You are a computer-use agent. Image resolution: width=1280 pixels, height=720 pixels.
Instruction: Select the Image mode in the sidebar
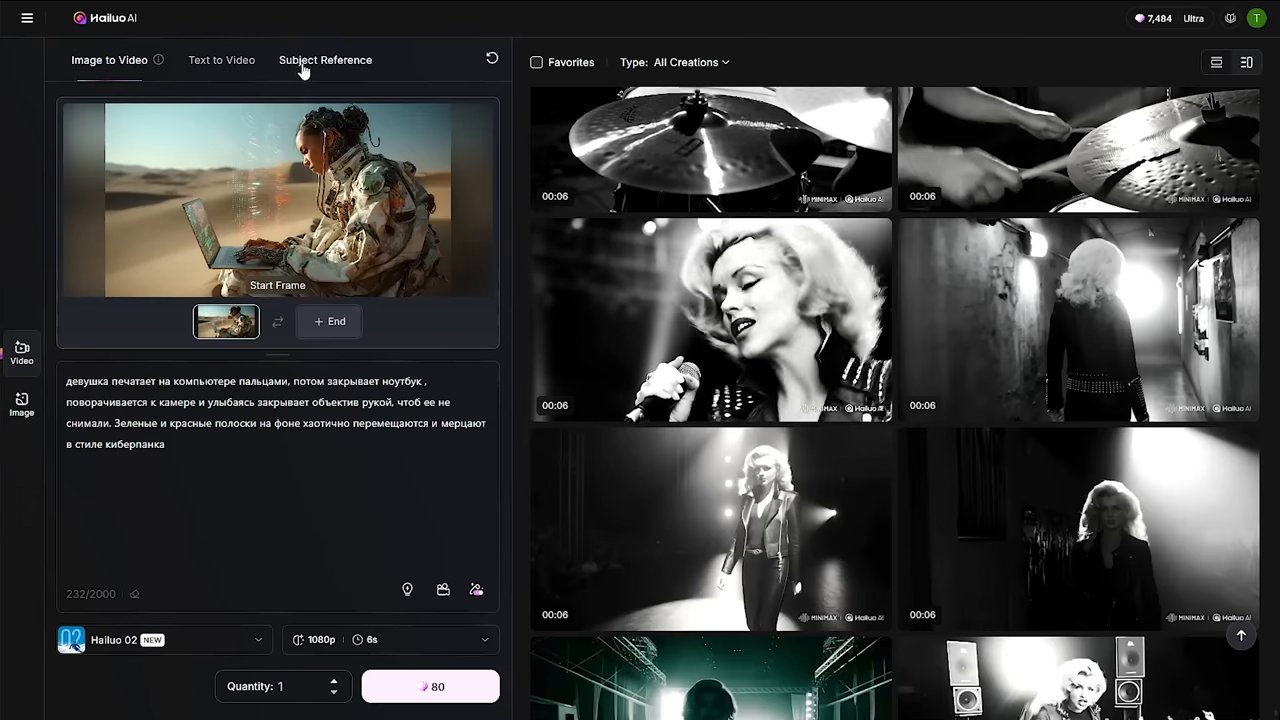click(x=22, y=405)
